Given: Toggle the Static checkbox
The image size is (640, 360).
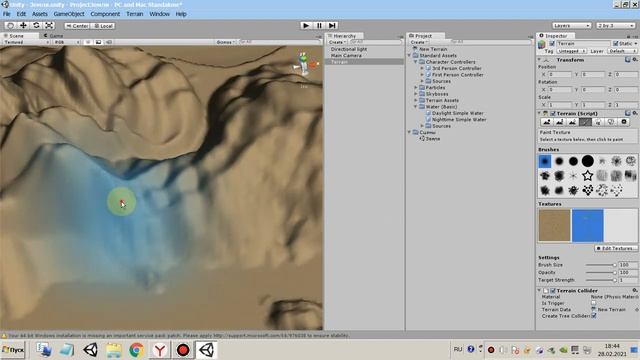Looking at the screenshot, I should [616, 43].
